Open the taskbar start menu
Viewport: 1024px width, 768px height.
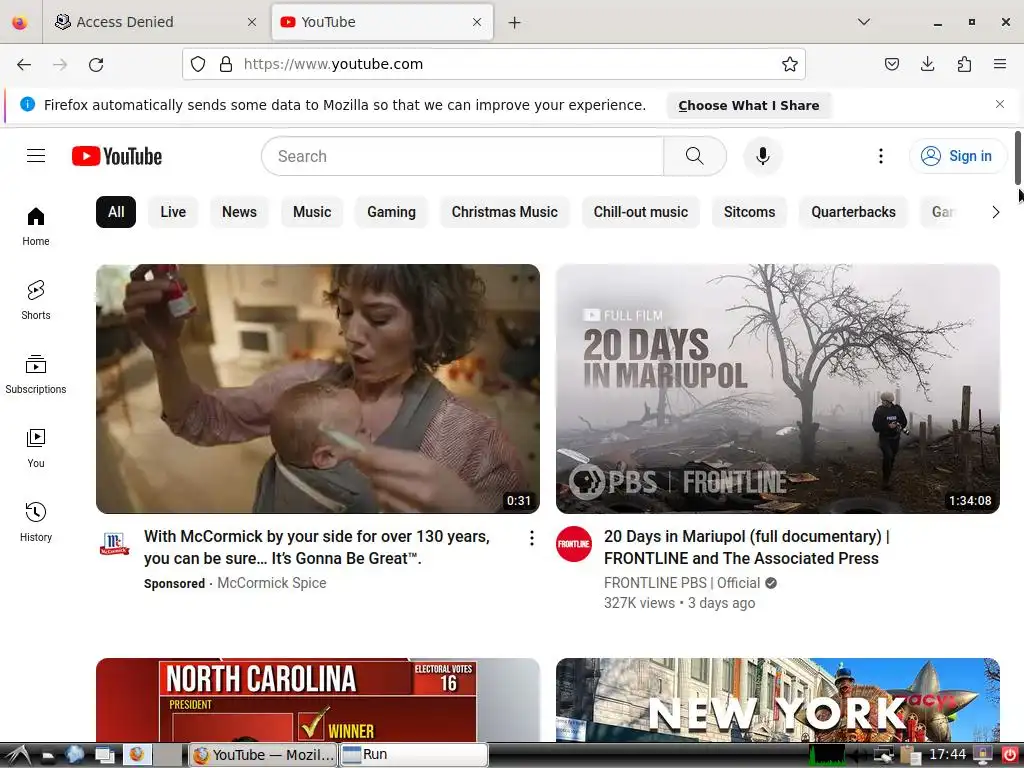pyautogui.click(x=18, y=755)
